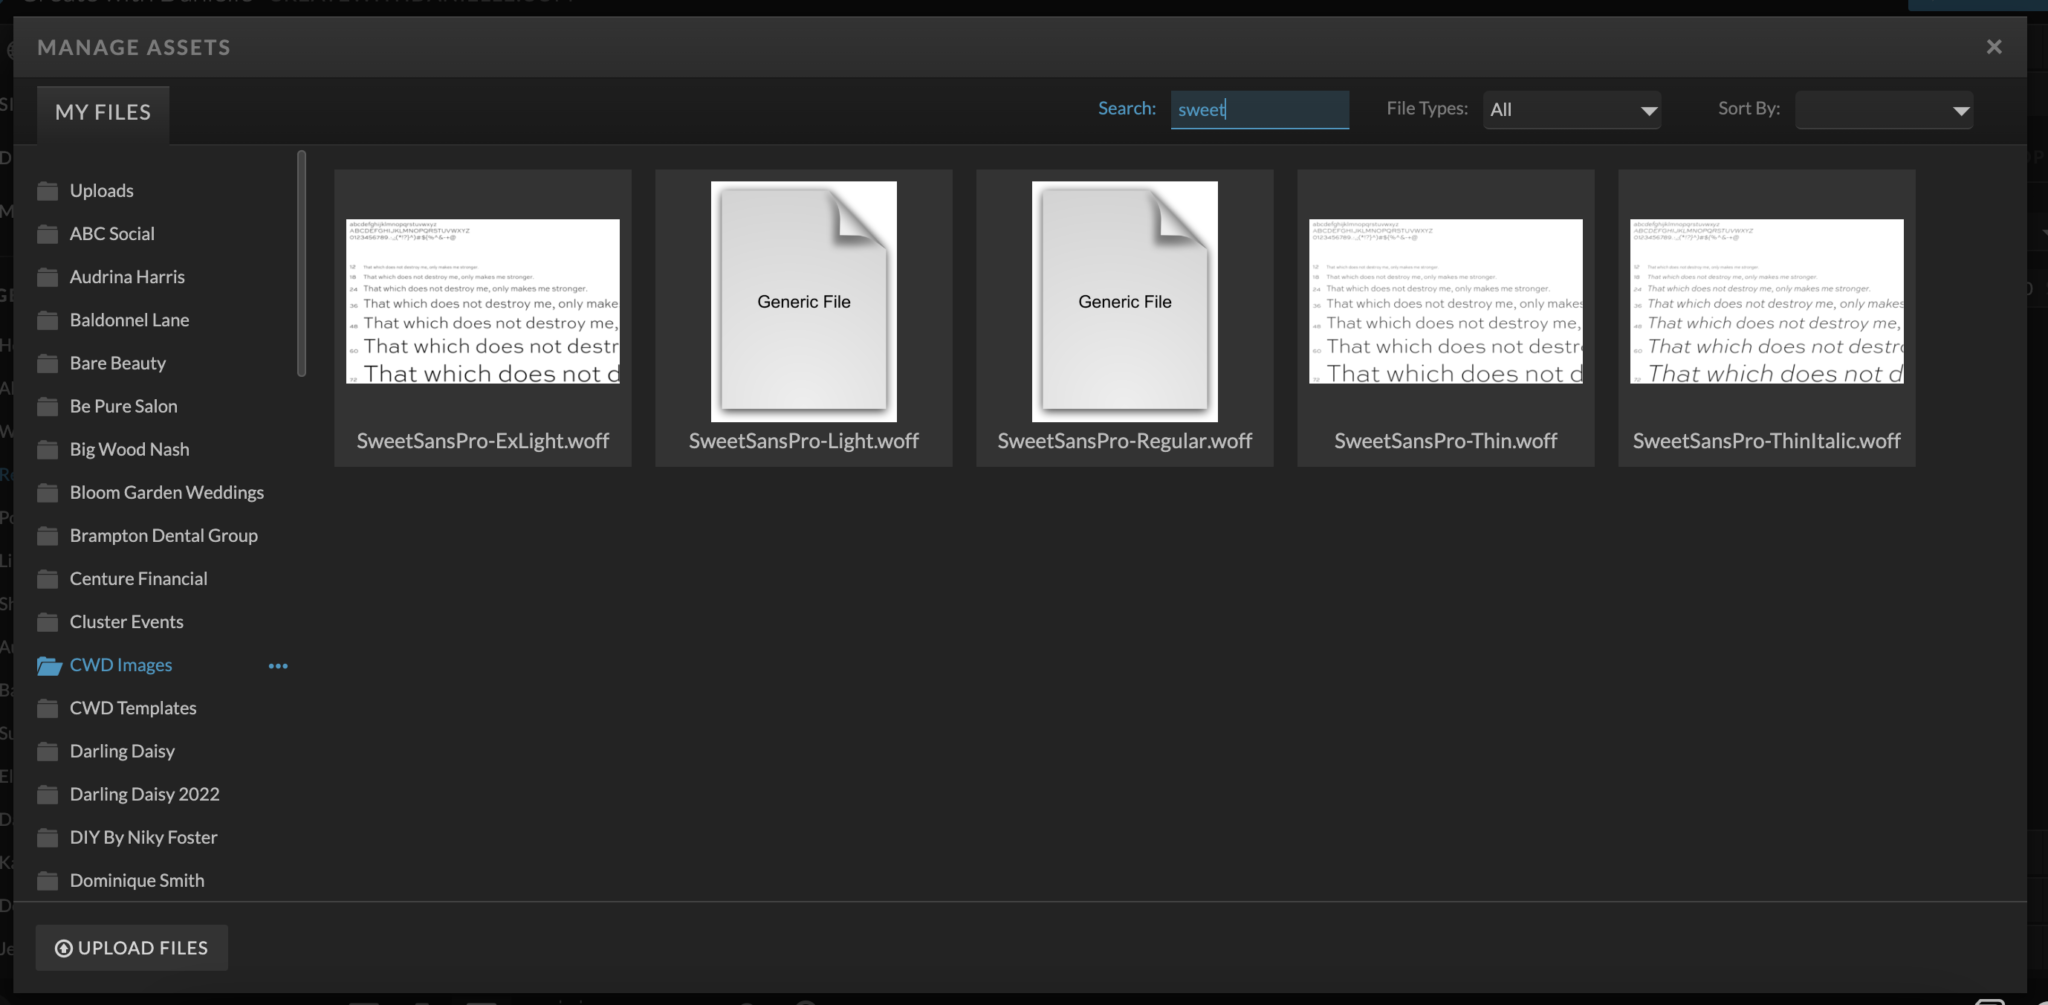
Task: Switch to the MY FILES tab
Action: point(102,112)
